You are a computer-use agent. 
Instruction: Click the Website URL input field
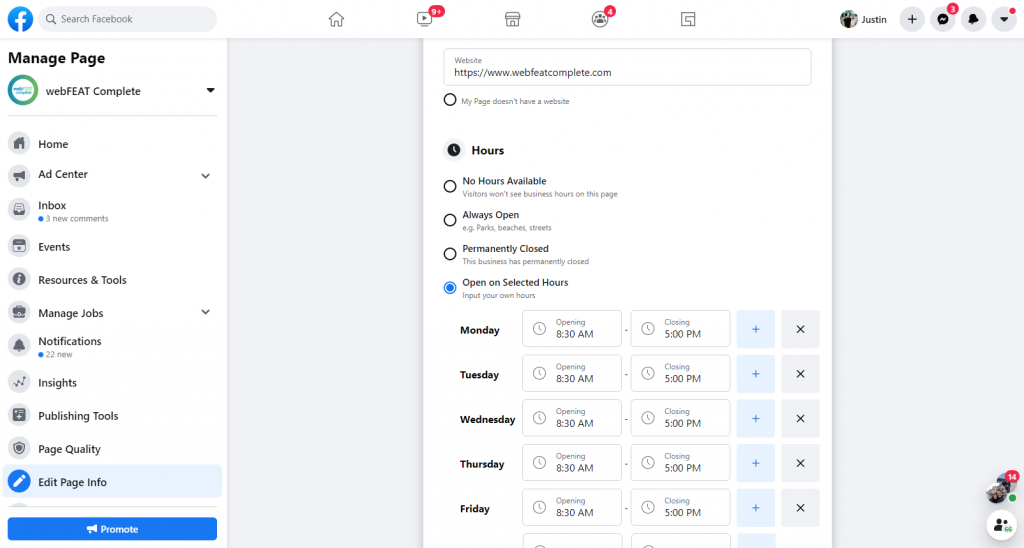pos(628,67)
